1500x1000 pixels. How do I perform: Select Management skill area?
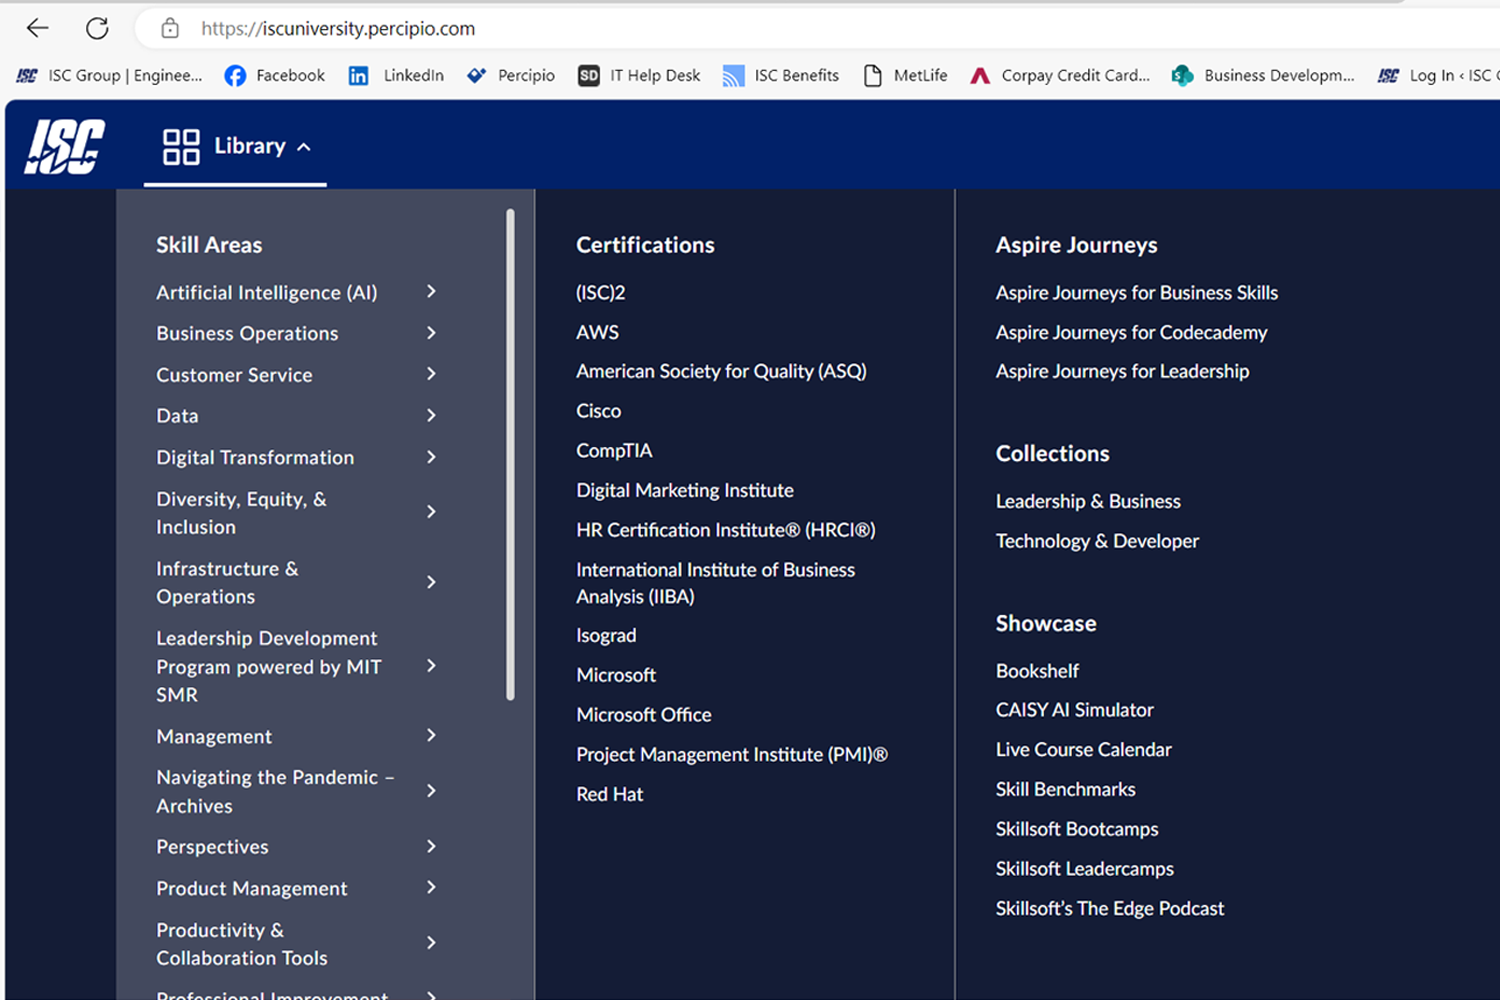pos(214,736)
